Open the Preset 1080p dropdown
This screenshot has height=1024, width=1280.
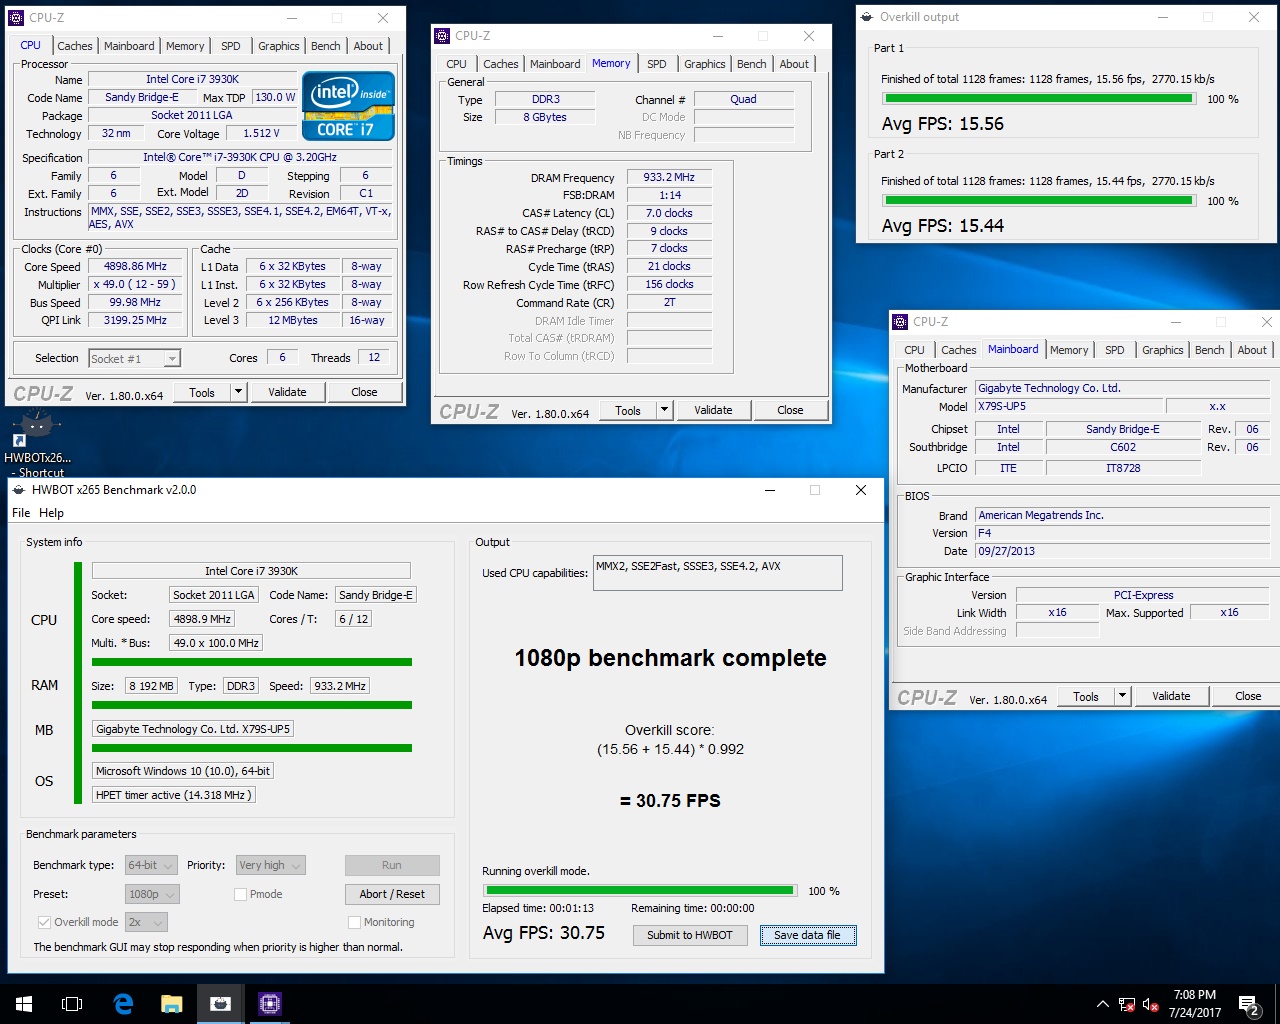pos(152,894)
